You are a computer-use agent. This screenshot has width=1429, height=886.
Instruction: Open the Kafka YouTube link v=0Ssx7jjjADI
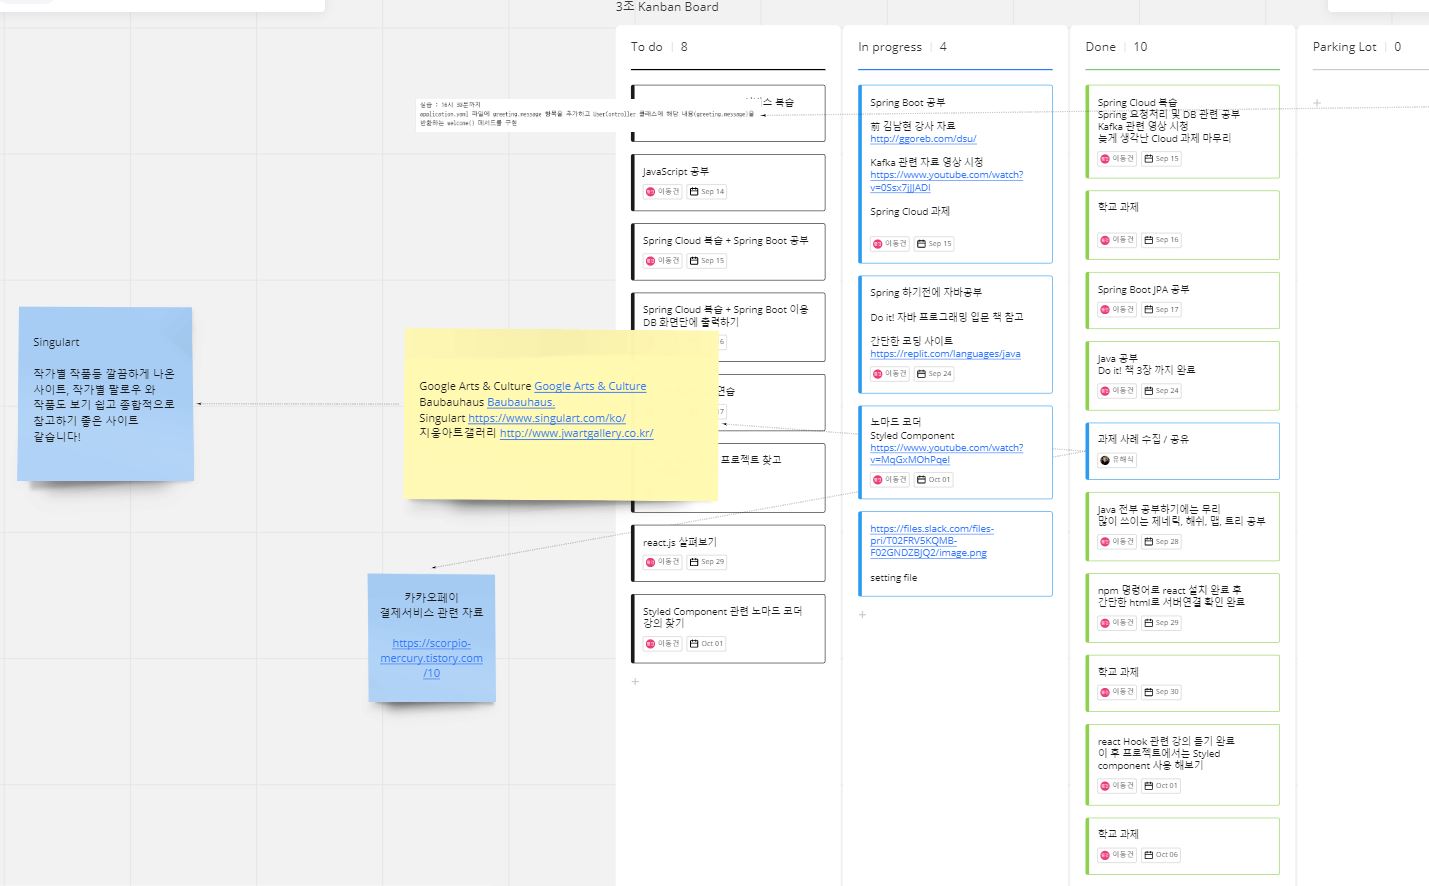946,181
